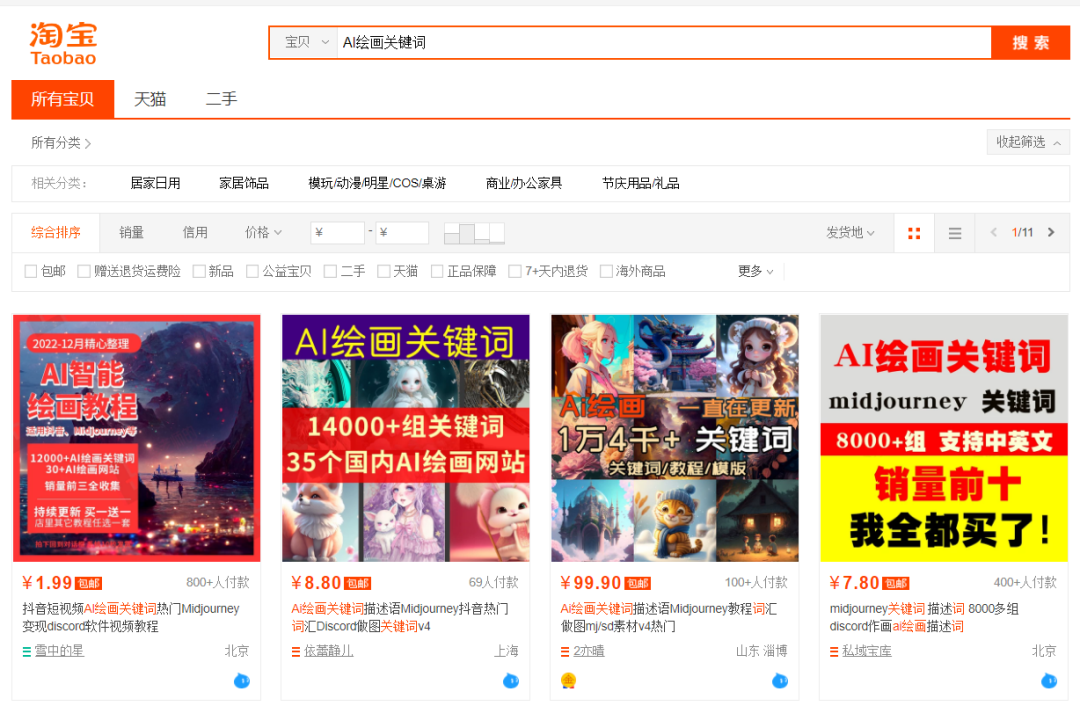The height and width of the screenshot is (706, 1080).
Task: Sort by 综合排序
Action: coord(56,233)
